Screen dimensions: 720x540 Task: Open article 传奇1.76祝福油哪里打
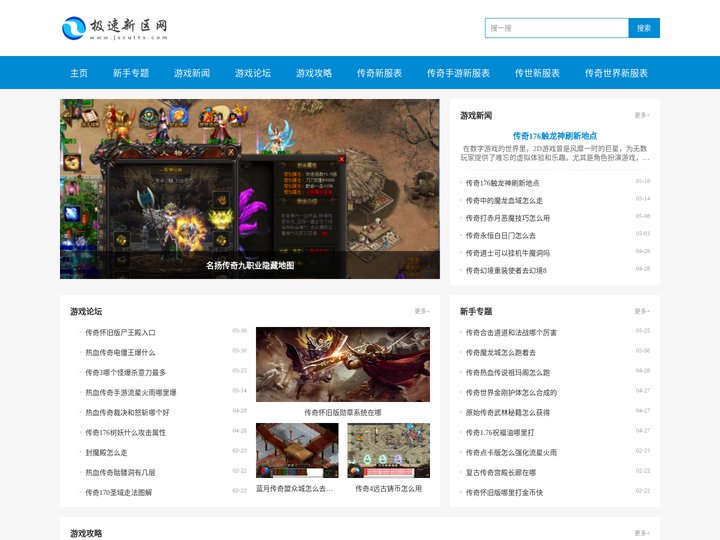(500, 433)
